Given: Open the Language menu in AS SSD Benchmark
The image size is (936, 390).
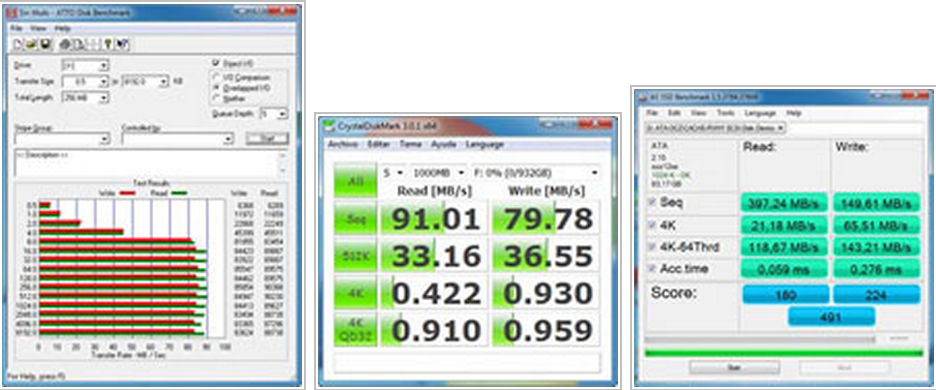Looking at the screenshot, I should [760, 113].
